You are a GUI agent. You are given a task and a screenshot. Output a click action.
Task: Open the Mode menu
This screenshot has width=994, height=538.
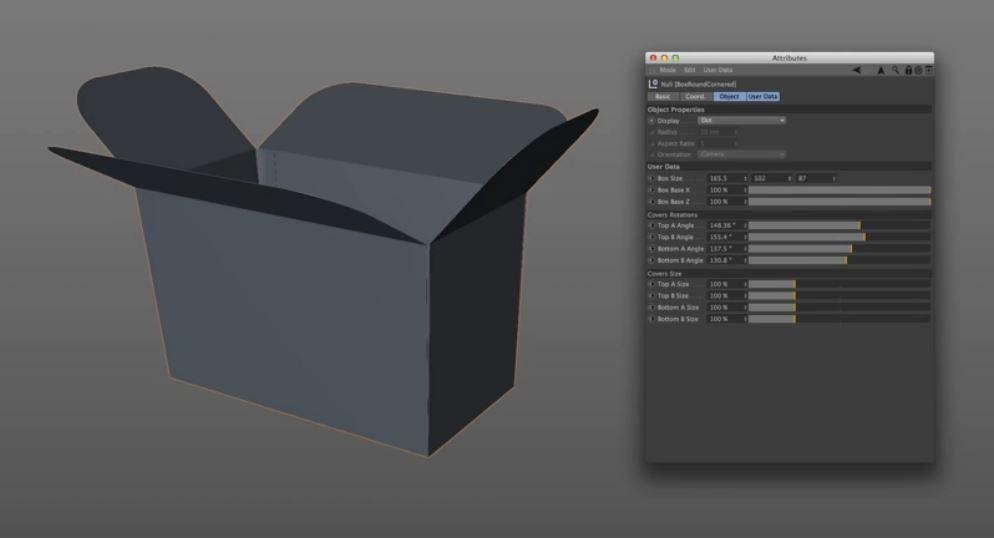667,70
